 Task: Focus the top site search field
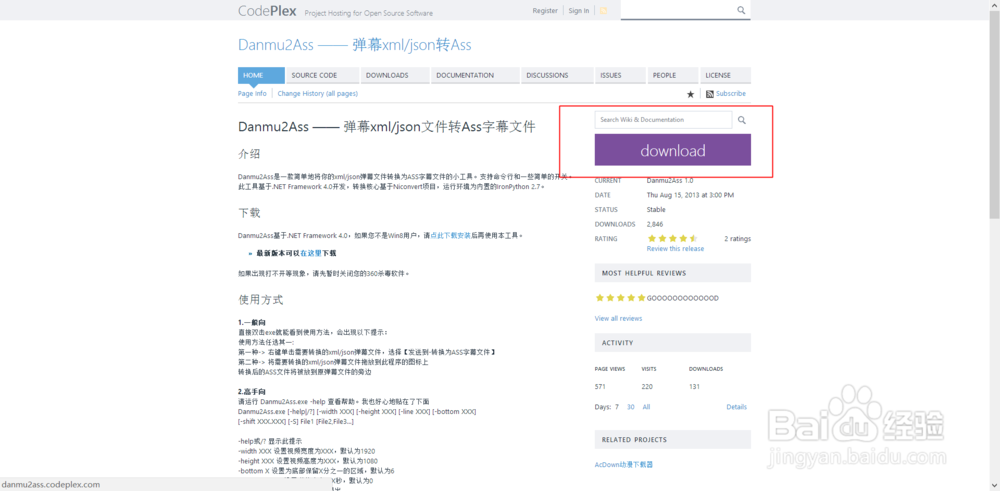677,10
